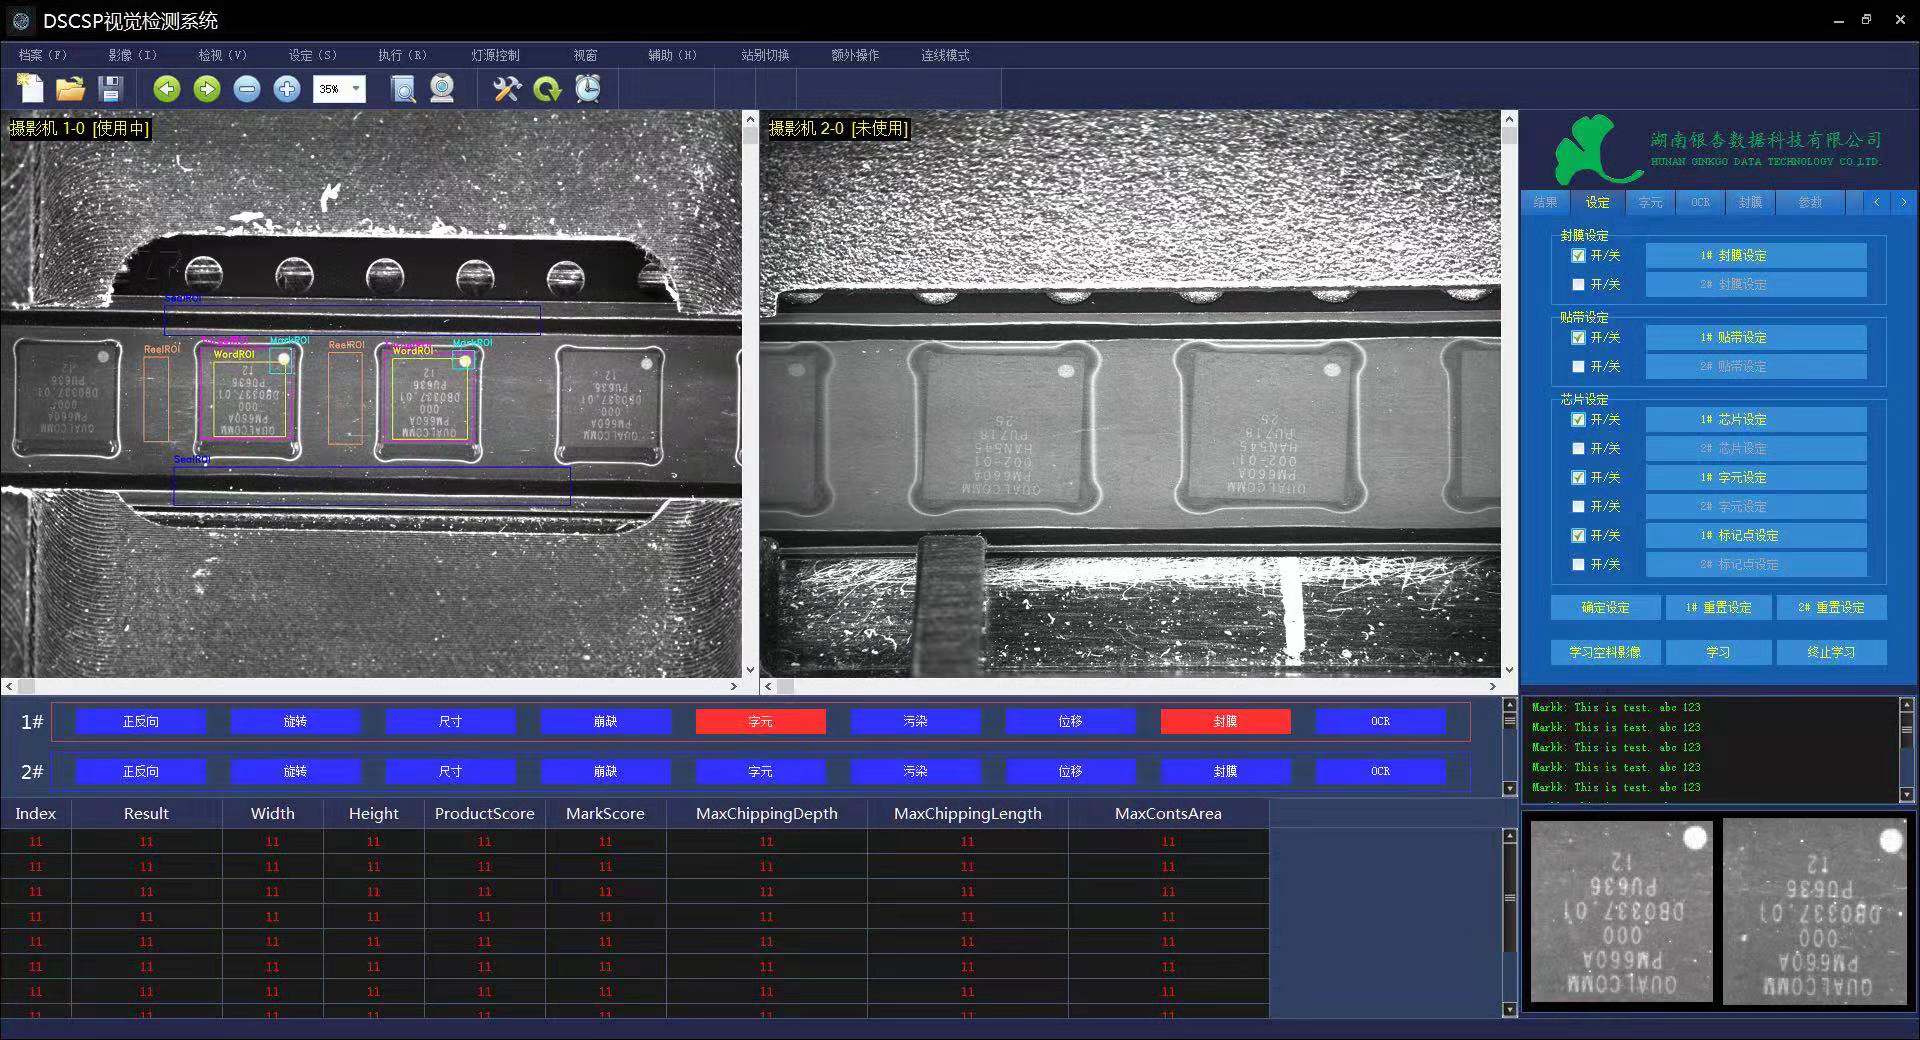Click the 确定设定 button
The height and width of the screenshot is (1040, 1920).
point(1605,608)
